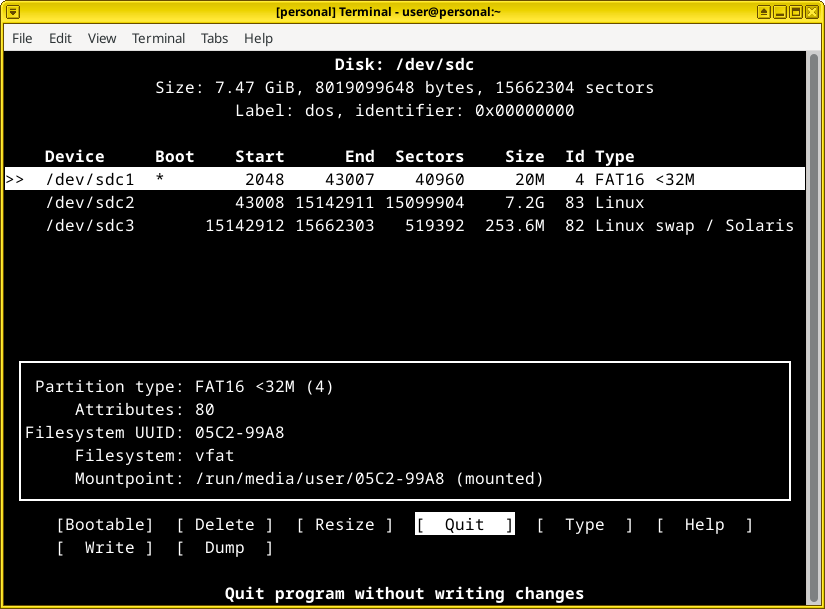Open the Terminal menu

click(x=158, y=38)
